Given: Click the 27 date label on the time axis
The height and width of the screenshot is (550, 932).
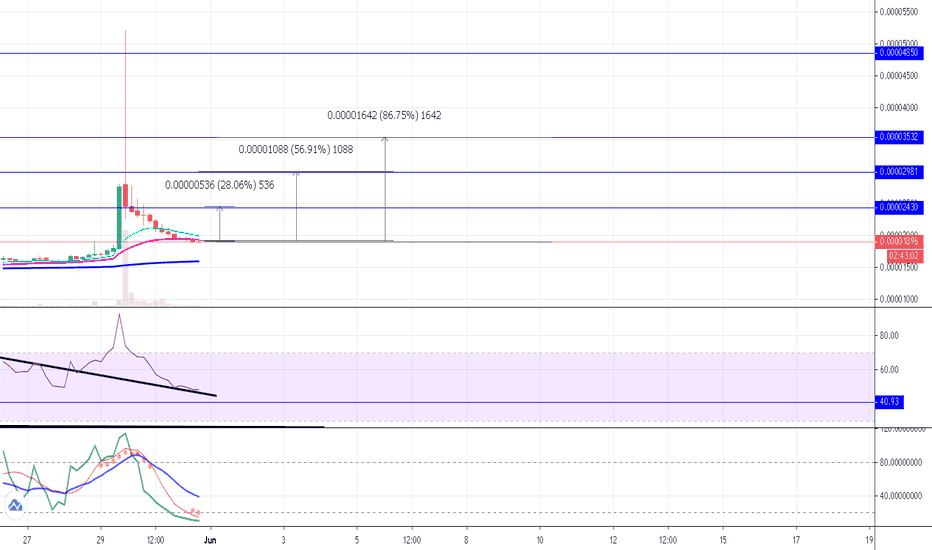Looking at the screenshot, I should point(27,540).
